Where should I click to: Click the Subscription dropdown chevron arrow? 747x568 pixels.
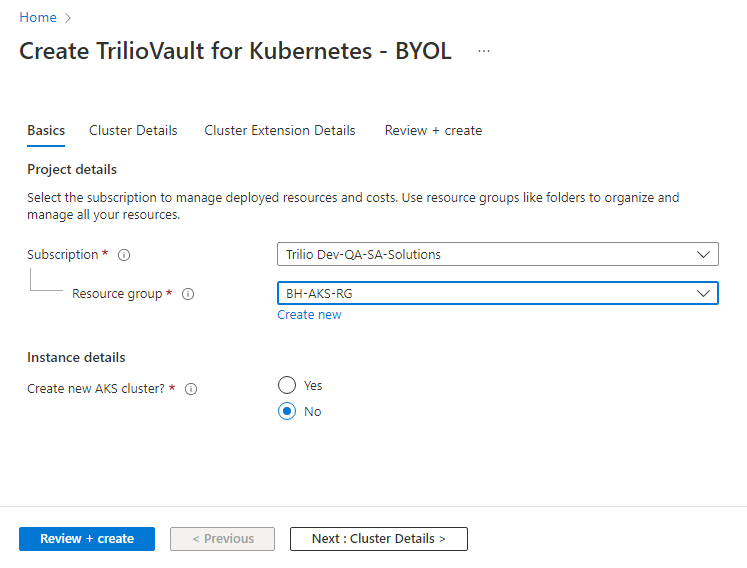click(x=703, y=254)
